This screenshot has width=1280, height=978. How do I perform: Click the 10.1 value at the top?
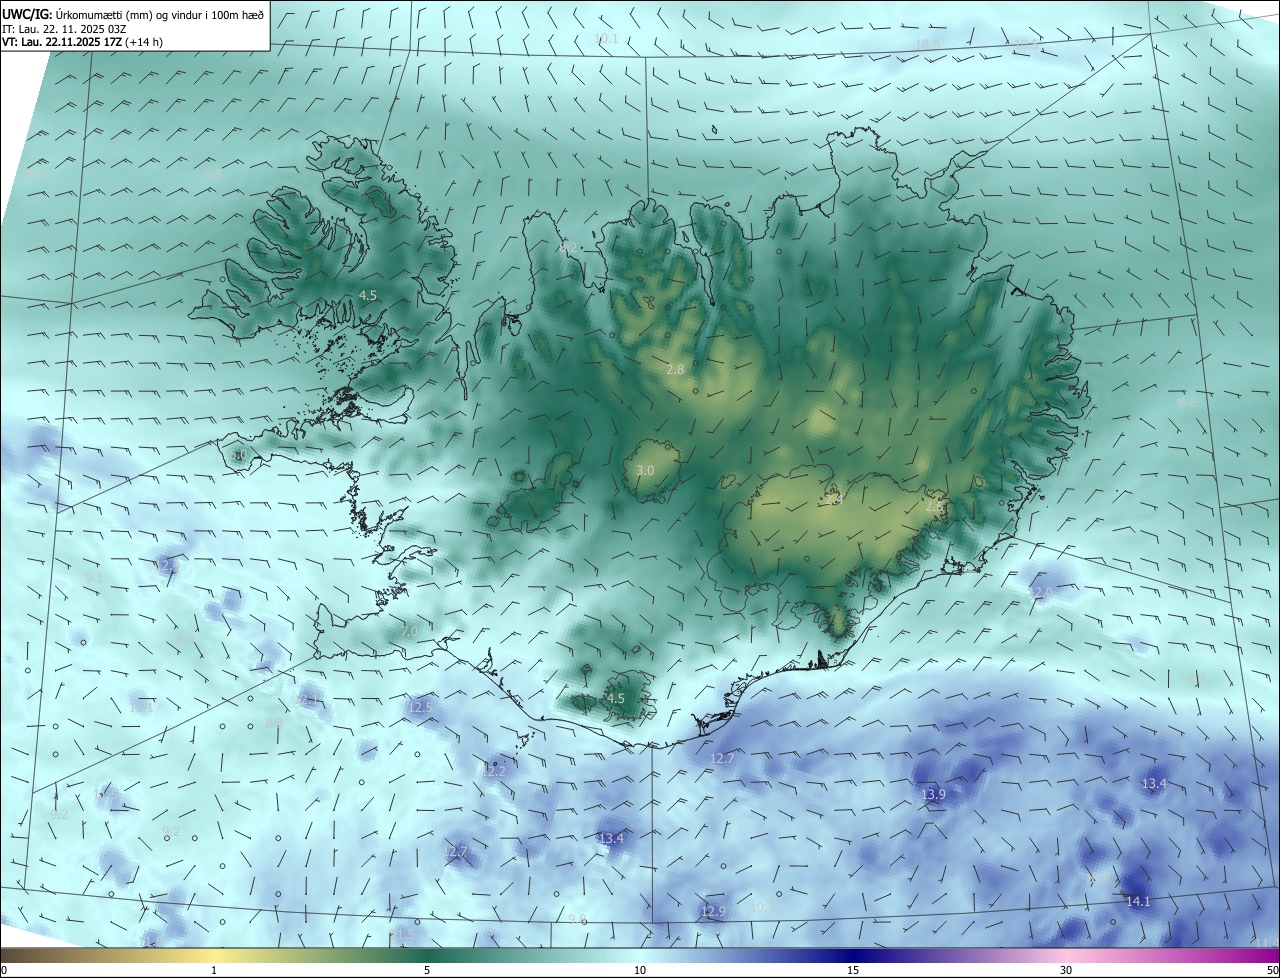(x=606, y=39)
